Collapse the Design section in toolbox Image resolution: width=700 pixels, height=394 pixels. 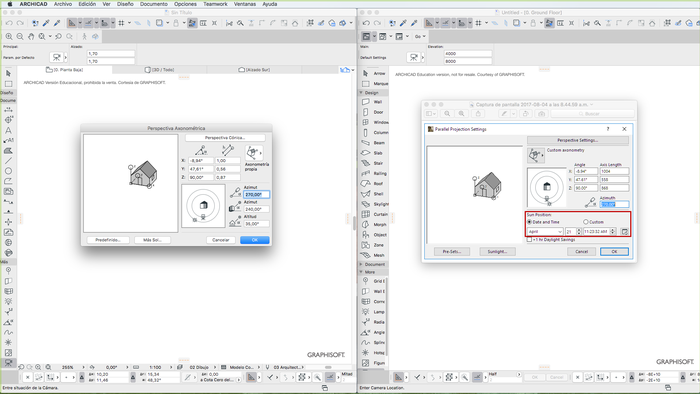(x=361, y=93)
